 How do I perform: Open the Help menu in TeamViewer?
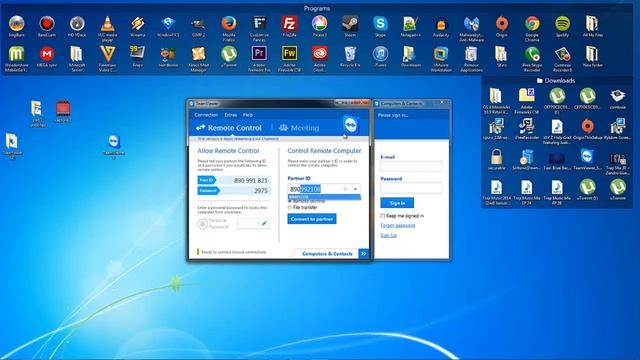pyautogui.click(x=248, y=115)
